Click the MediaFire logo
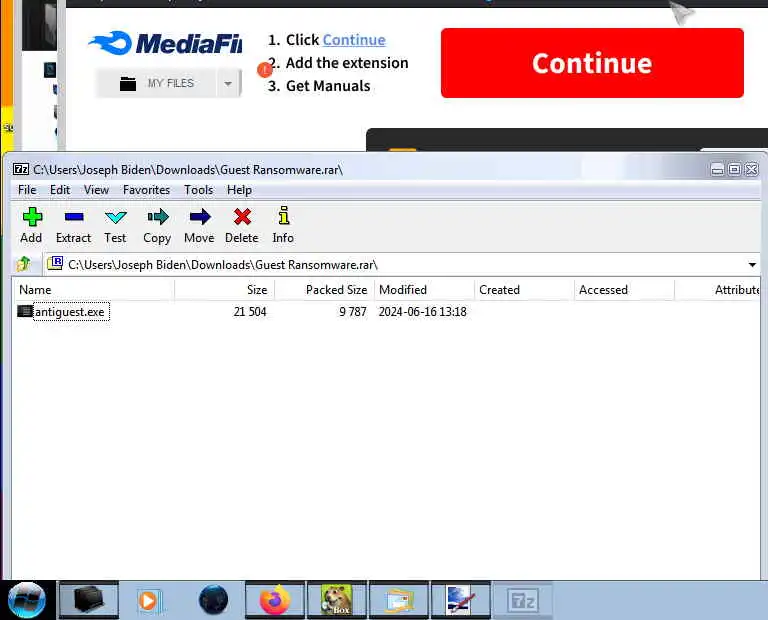 click(165, 43)
